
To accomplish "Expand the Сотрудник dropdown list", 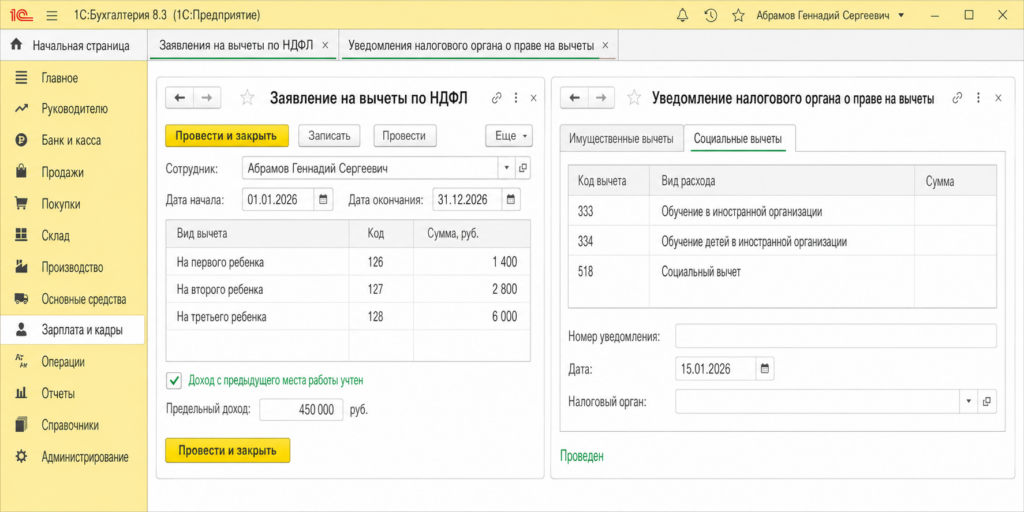I will pyautogui.click(x=507, y=168).
